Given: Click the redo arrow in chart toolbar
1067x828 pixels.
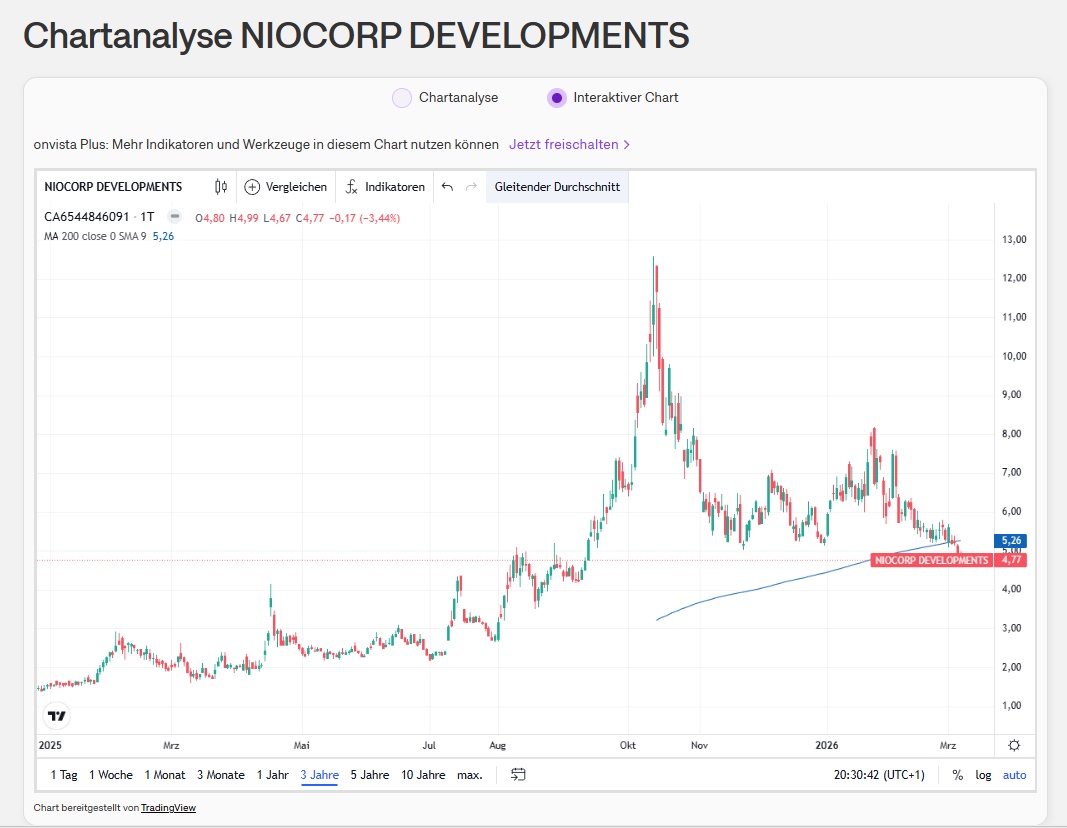Looking at the screenshot, I should tap(471, 187).
